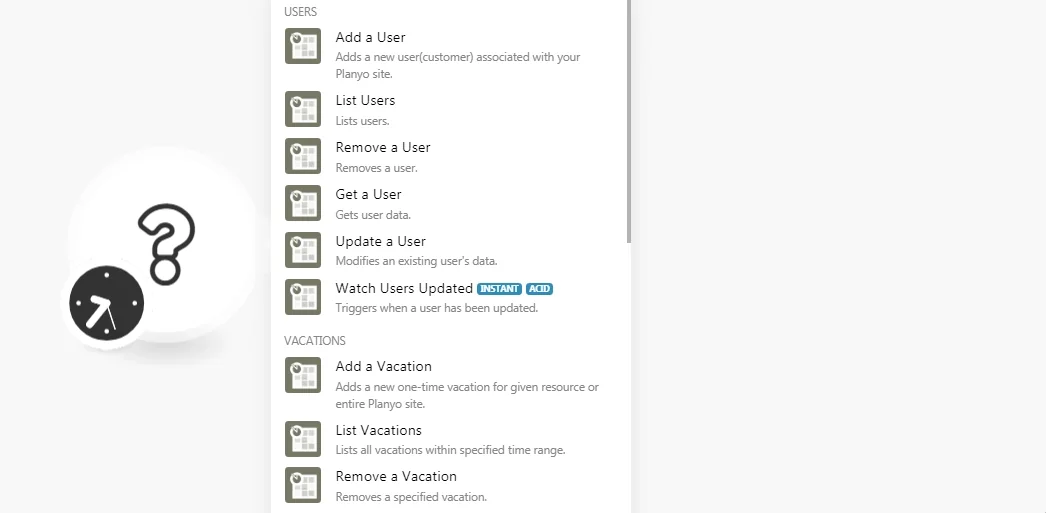Choose the Update a User action
Viewport: 1046px width, 513px height.
[450, 250]
